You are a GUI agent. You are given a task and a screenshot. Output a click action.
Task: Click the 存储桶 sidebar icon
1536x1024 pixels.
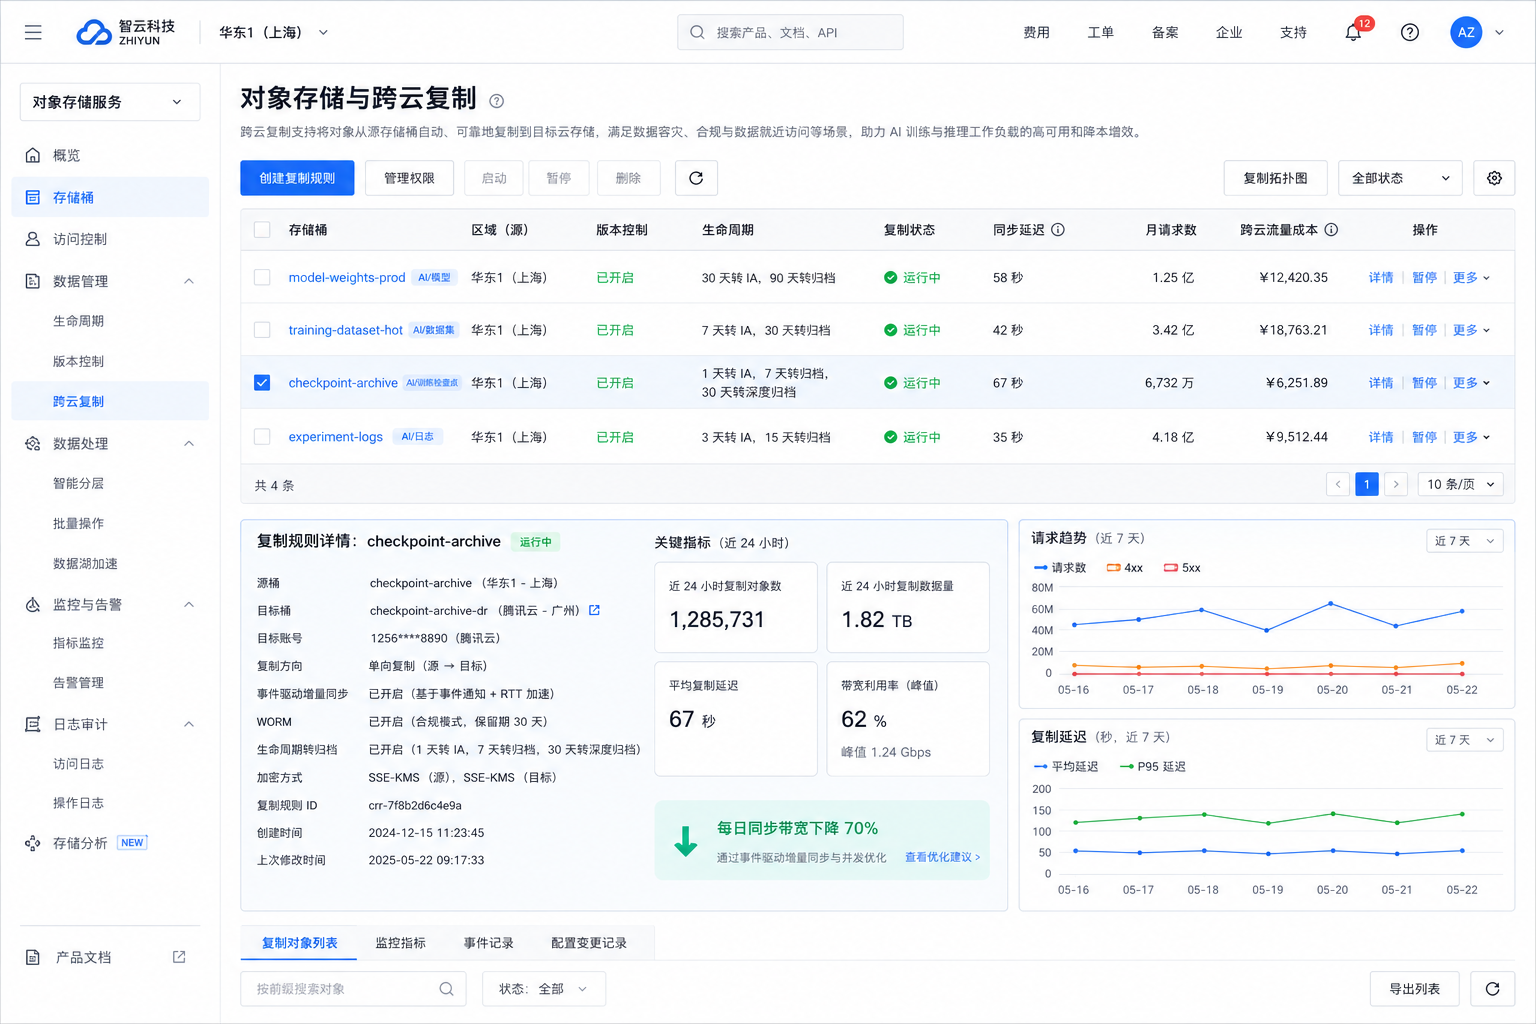pos(33,197)
